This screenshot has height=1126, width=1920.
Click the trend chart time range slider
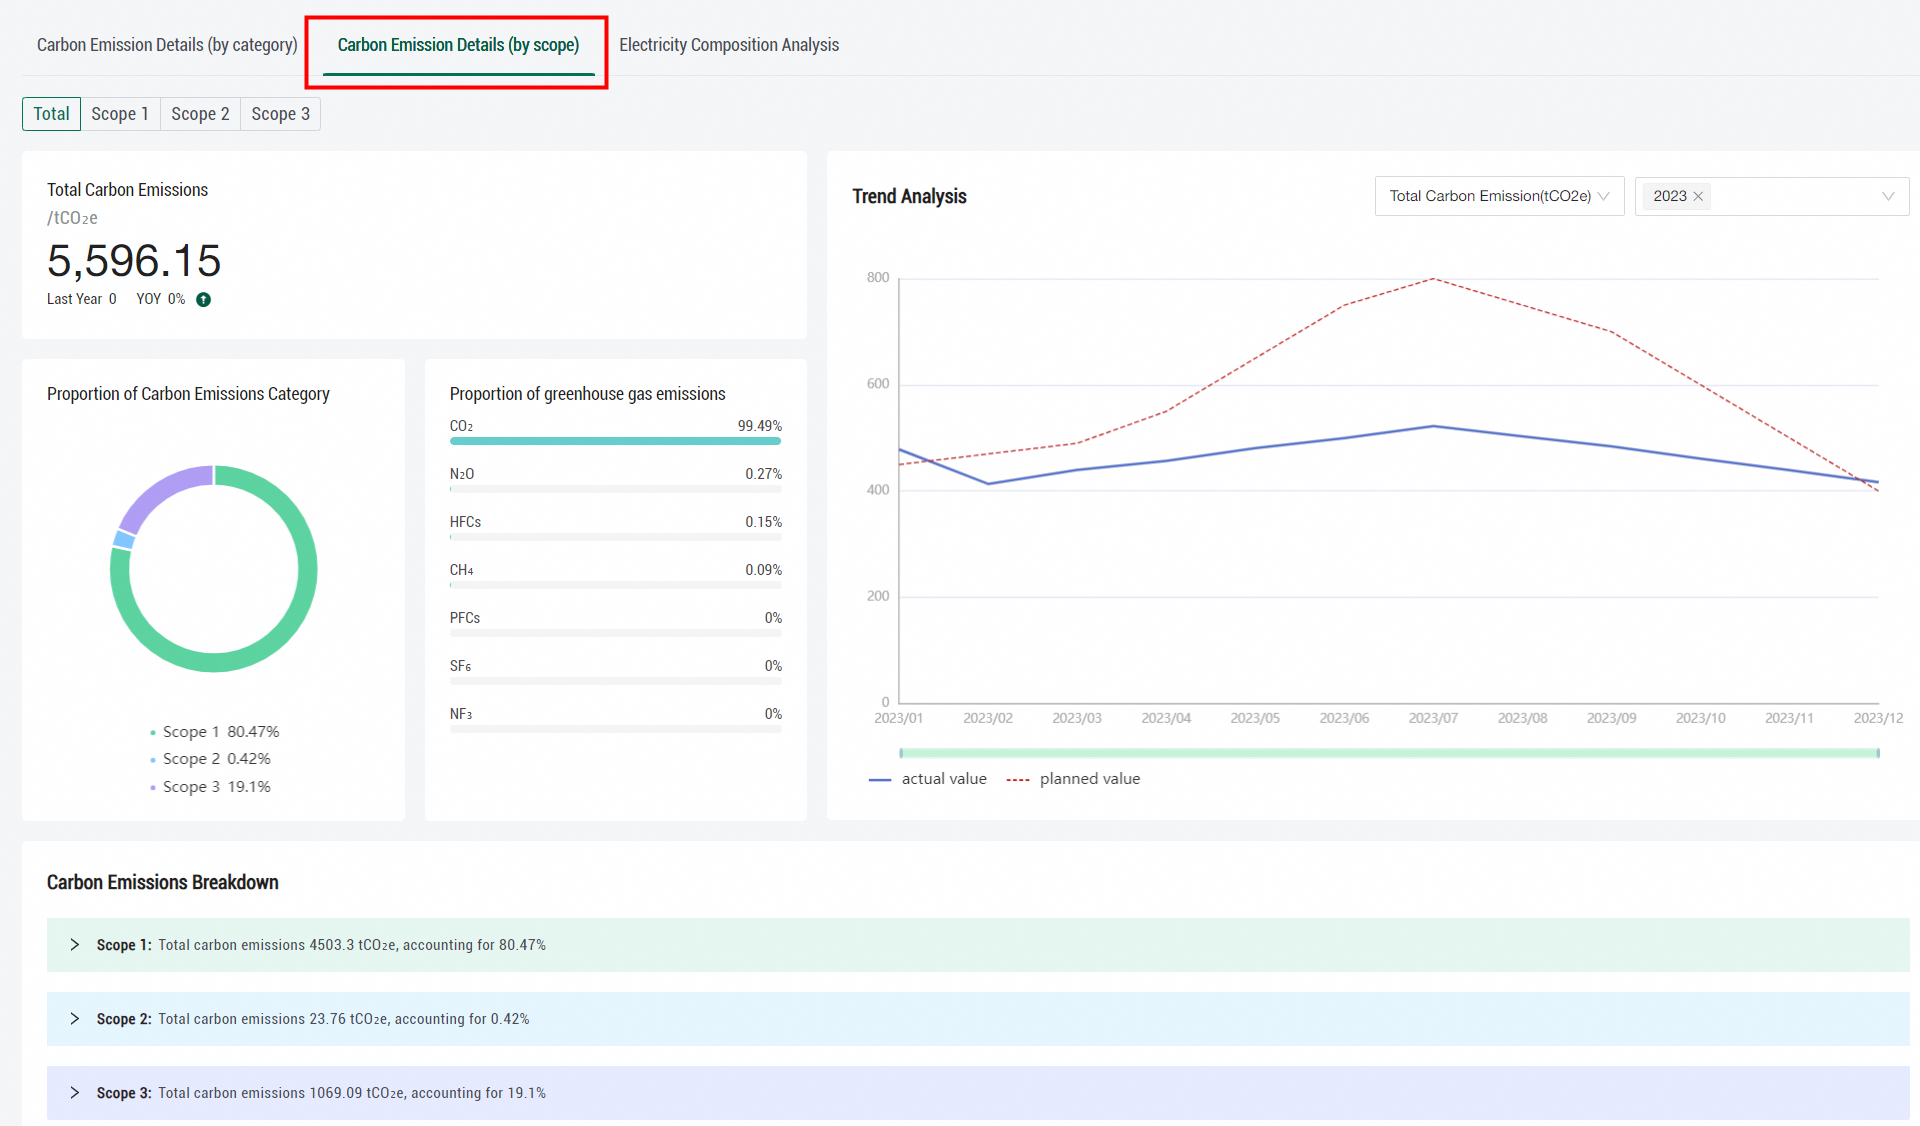point(1388,753)
